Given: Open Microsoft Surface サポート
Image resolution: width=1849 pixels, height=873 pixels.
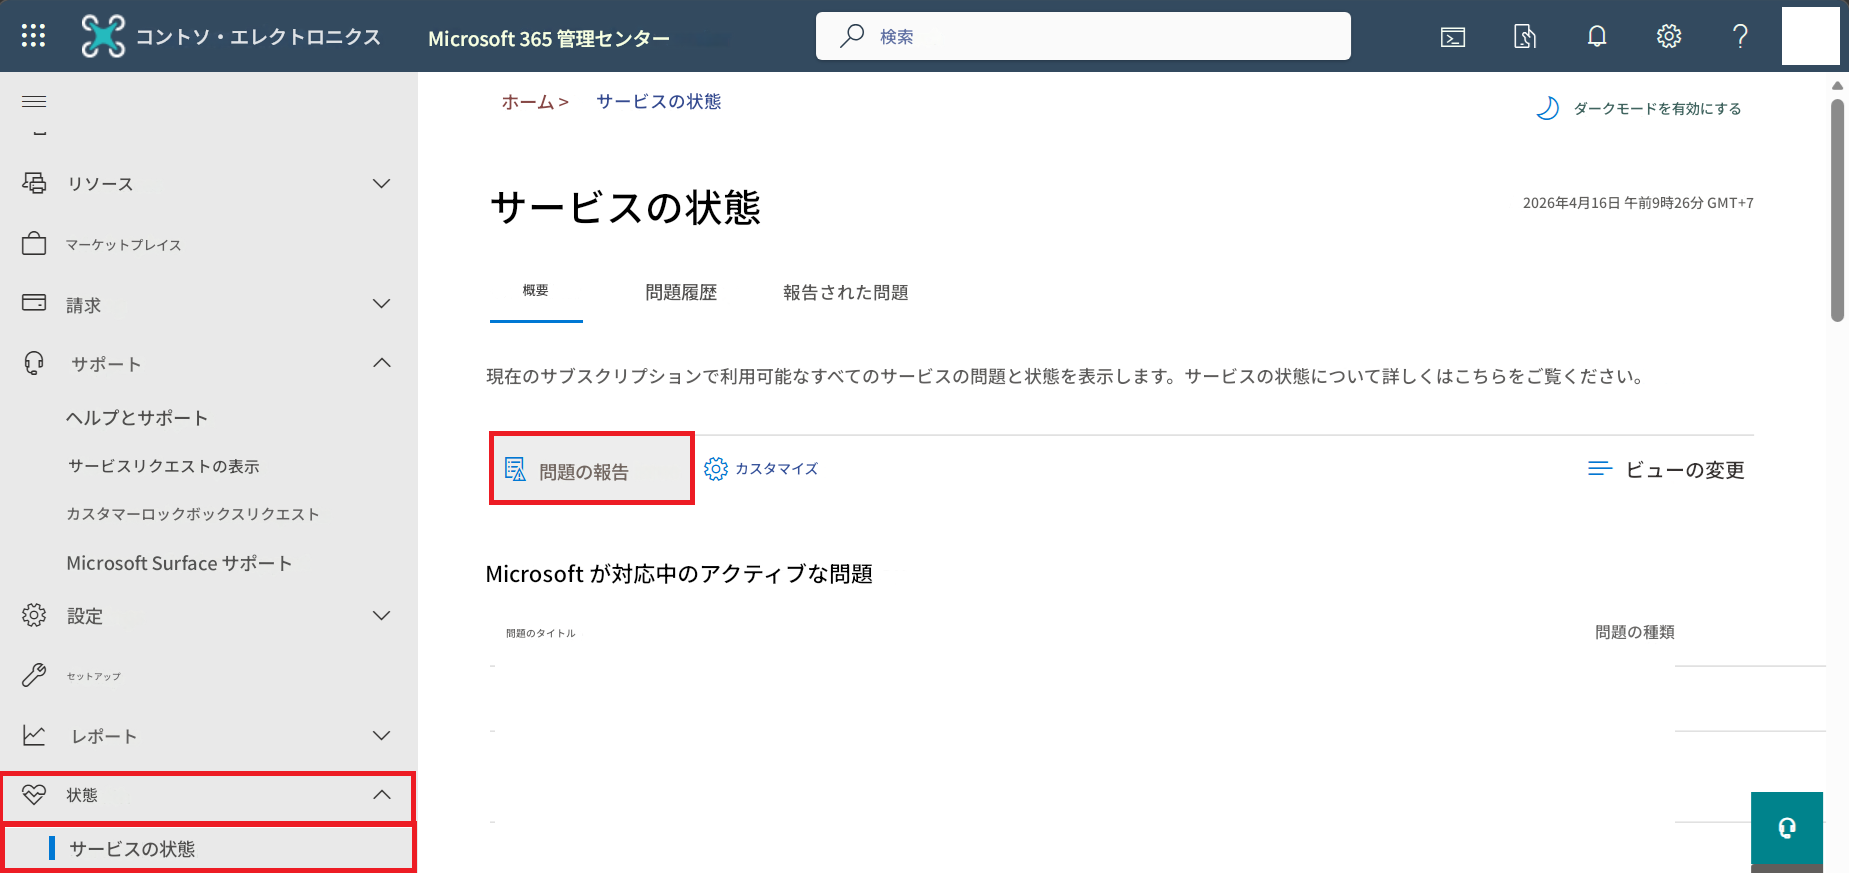Looking at the screenshot, I should (x=179, y=563).
